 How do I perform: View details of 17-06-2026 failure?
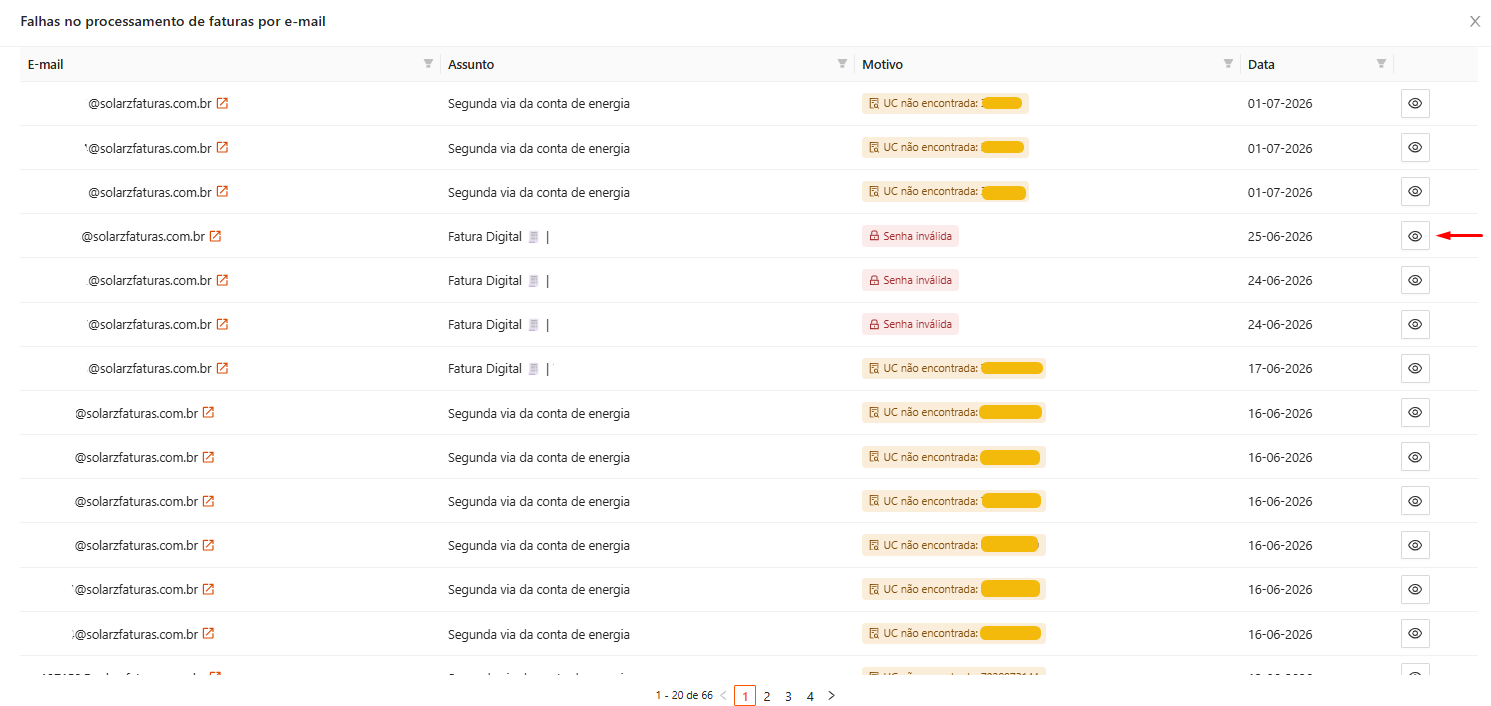pos(1415,368)
